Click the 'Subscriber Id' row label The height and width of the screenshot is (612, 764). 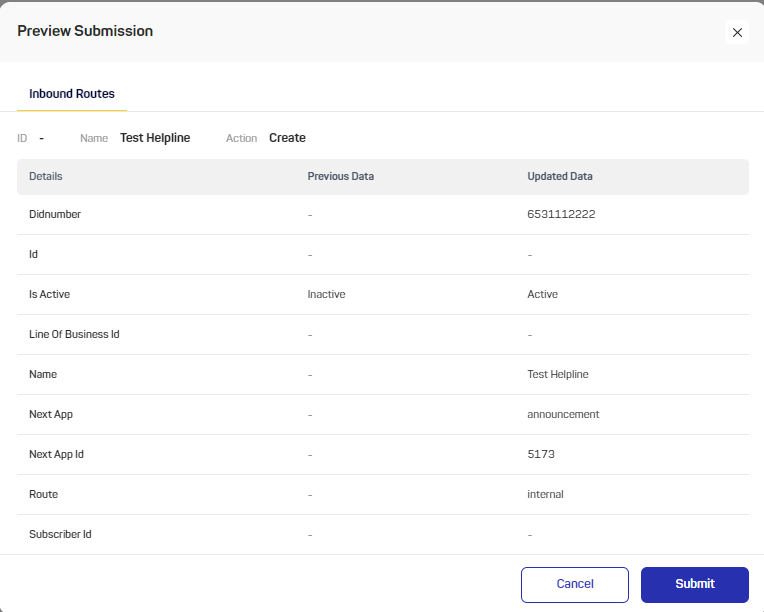point(60,534)
